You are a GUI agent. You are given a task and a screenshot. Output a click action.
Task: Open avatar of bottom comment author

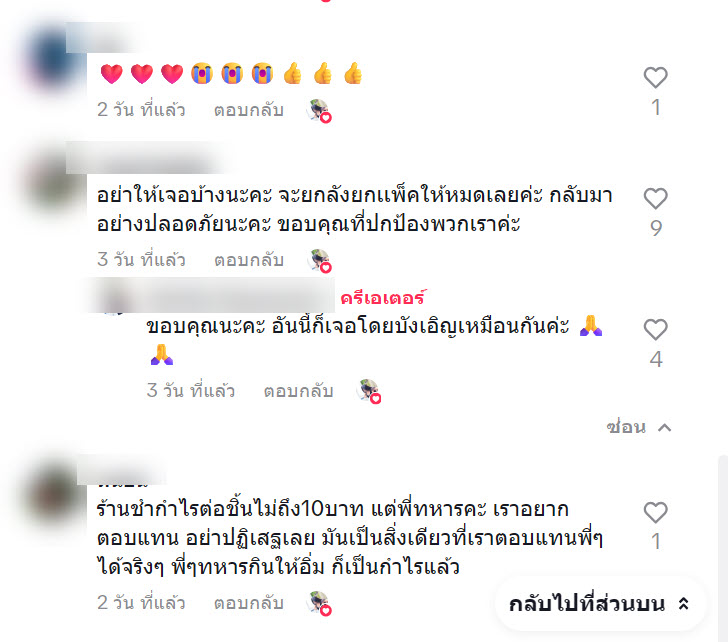(56, 494)
